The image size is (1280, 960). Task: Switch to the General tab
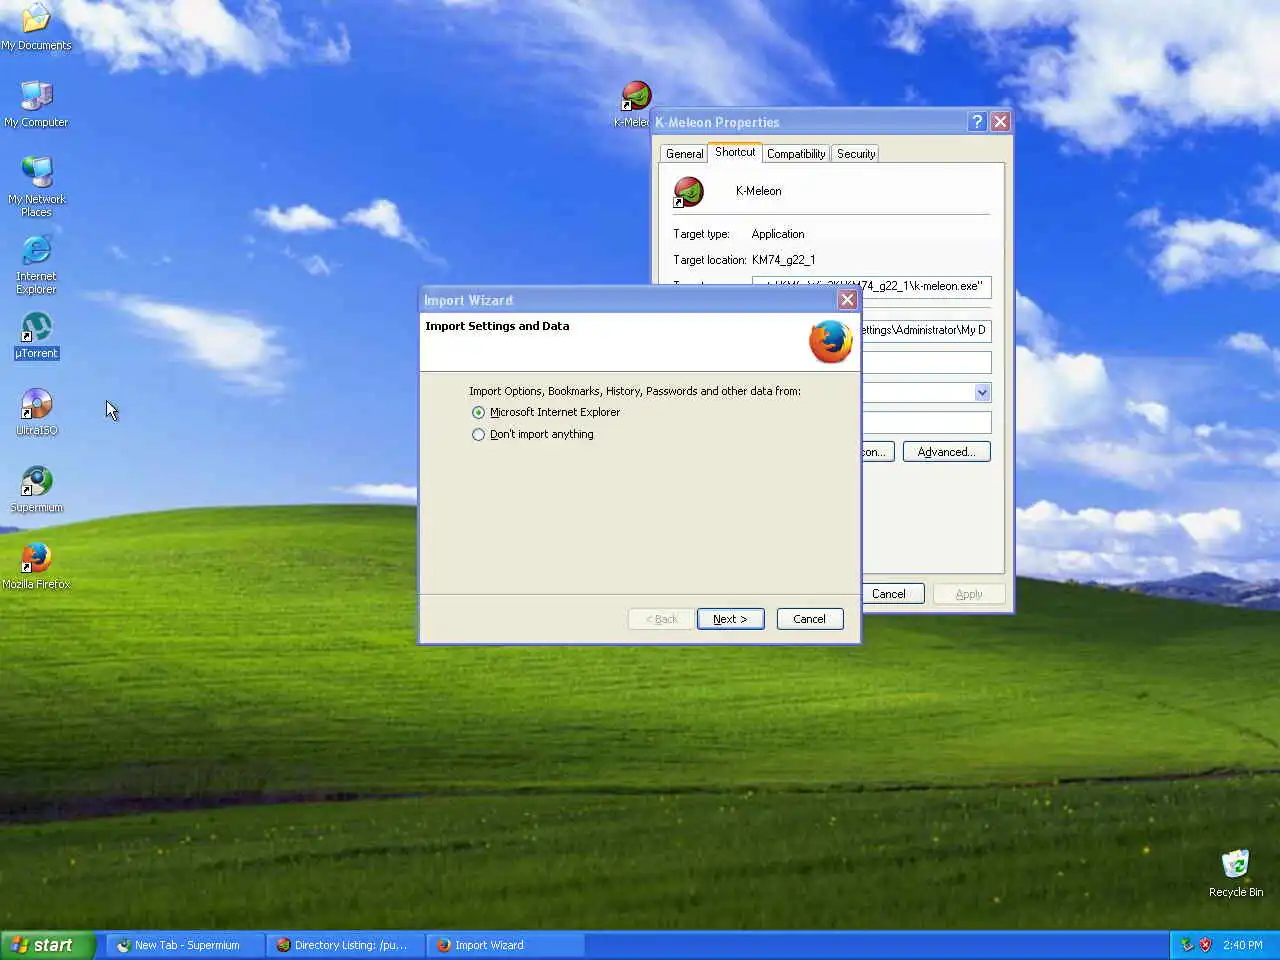tap(684, 154)
